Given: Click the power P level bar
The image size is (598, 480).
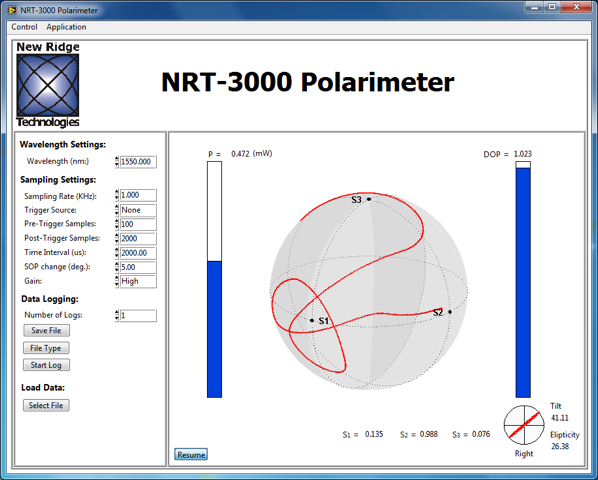Looking at the screenshot, I should tap(214, 279).
